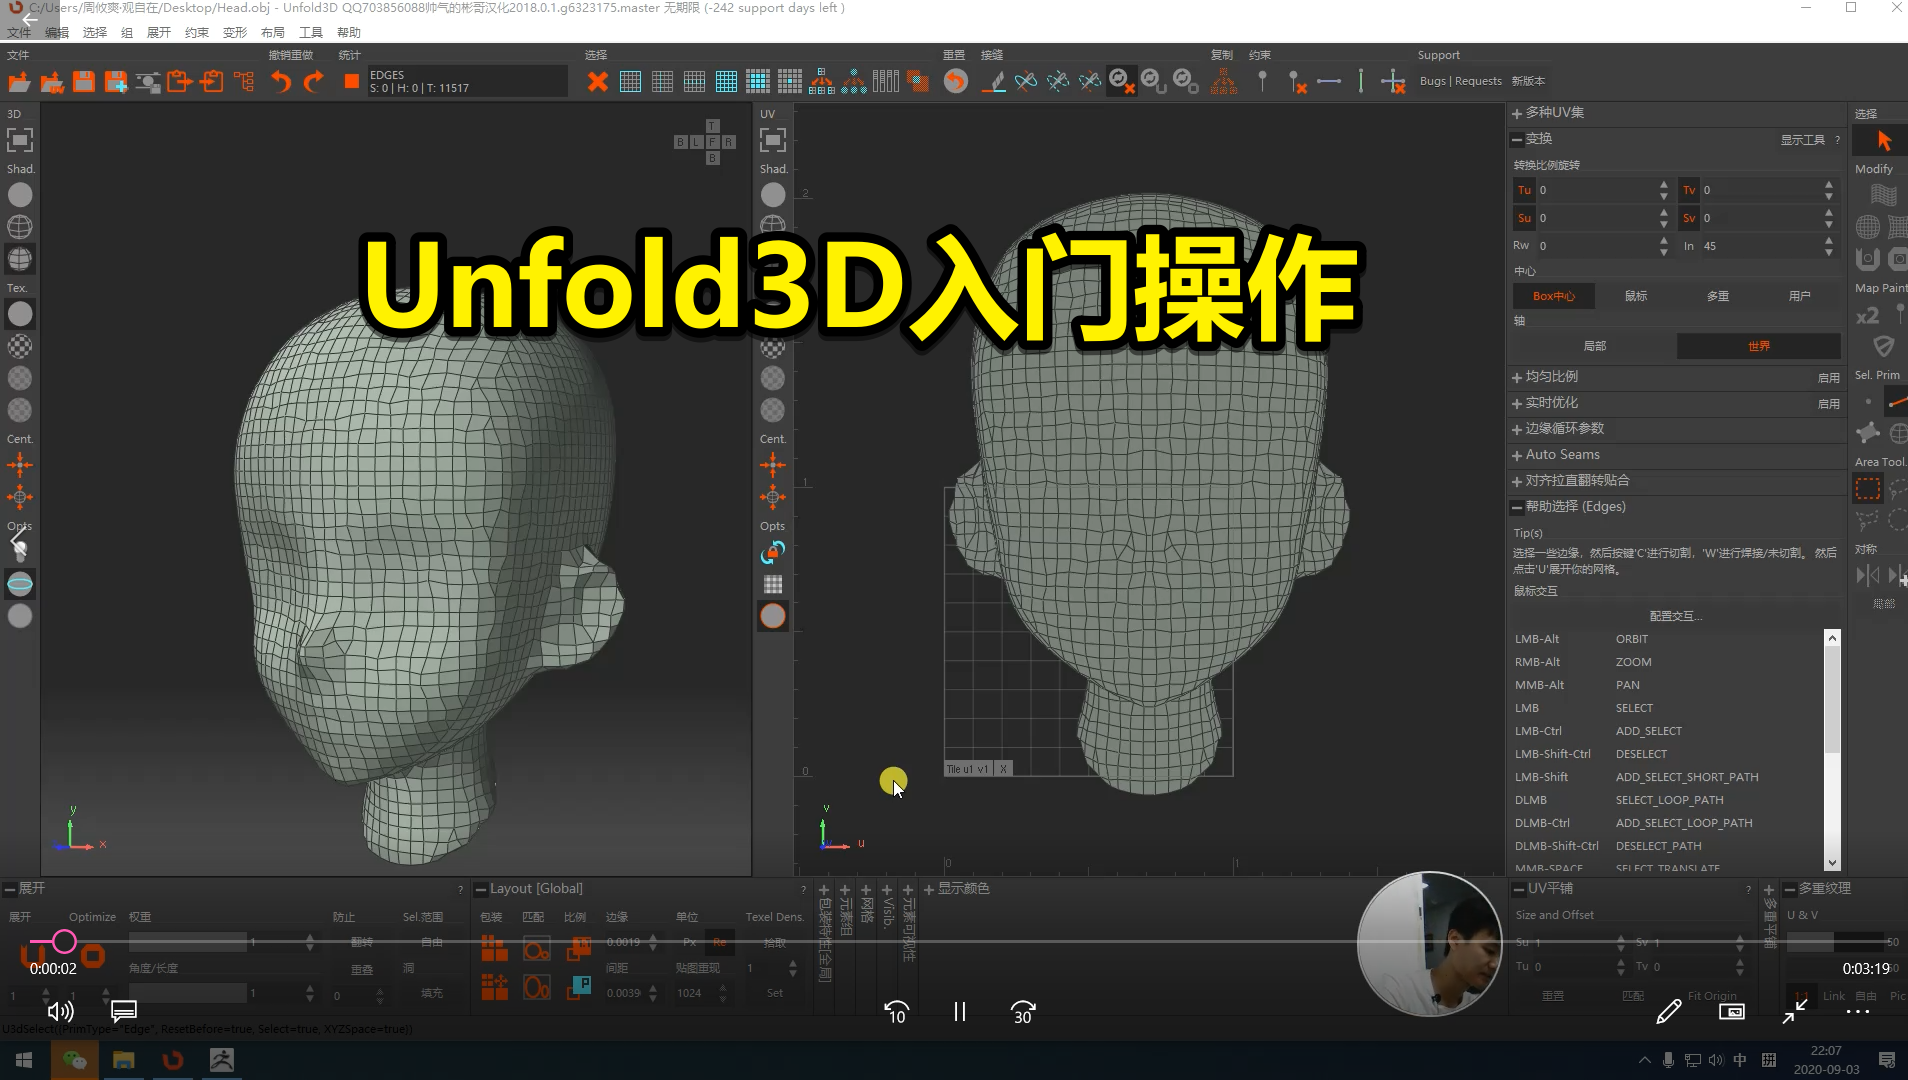Expand the 均匀比例 section

tap(1517, 377)
